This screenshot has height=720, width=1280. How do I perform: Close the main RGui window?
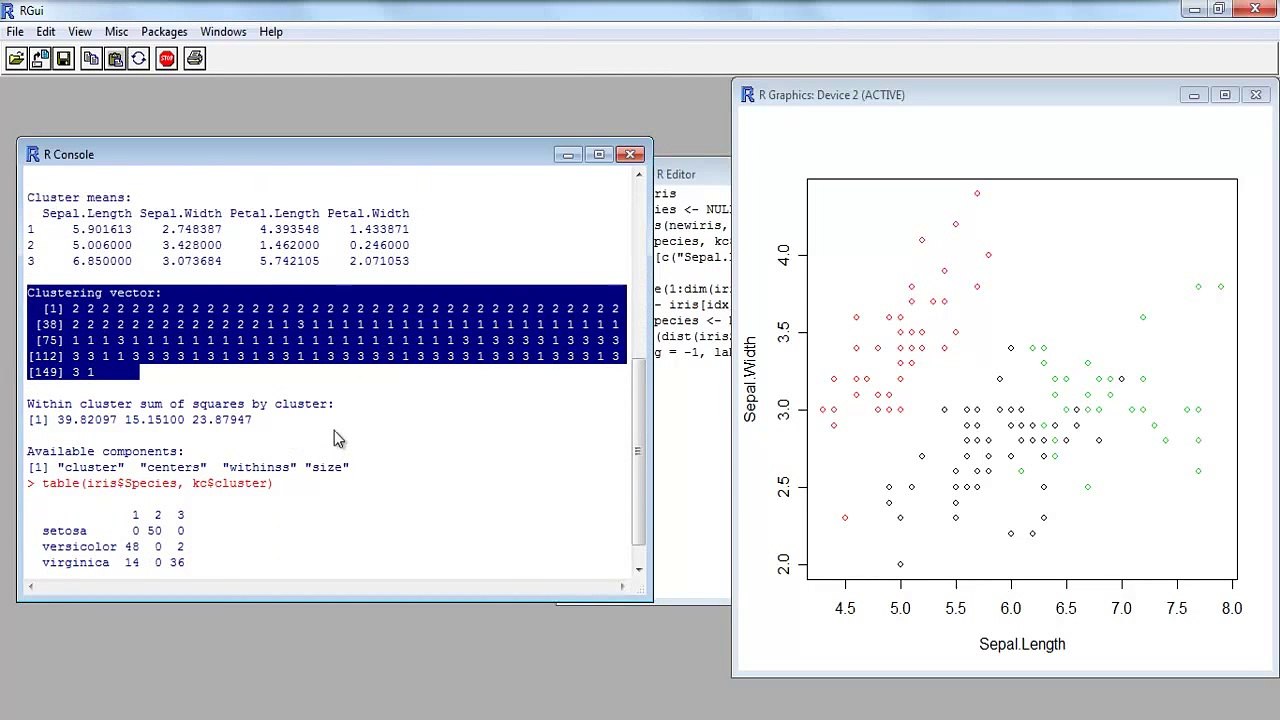pyautogui.click(x=1256, y=9)
